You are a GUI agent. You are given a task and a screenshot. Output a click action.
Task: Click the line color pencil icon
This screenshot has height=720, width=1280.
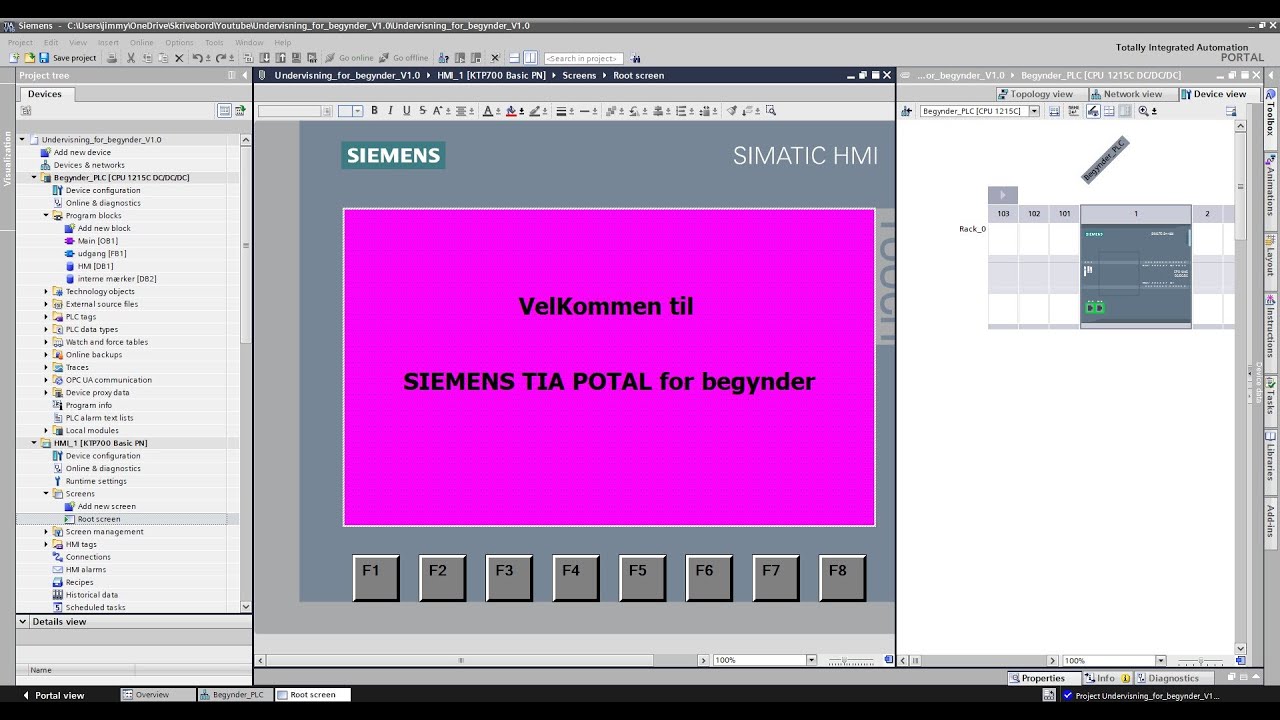pyautogui.click(x=535, y=111)
